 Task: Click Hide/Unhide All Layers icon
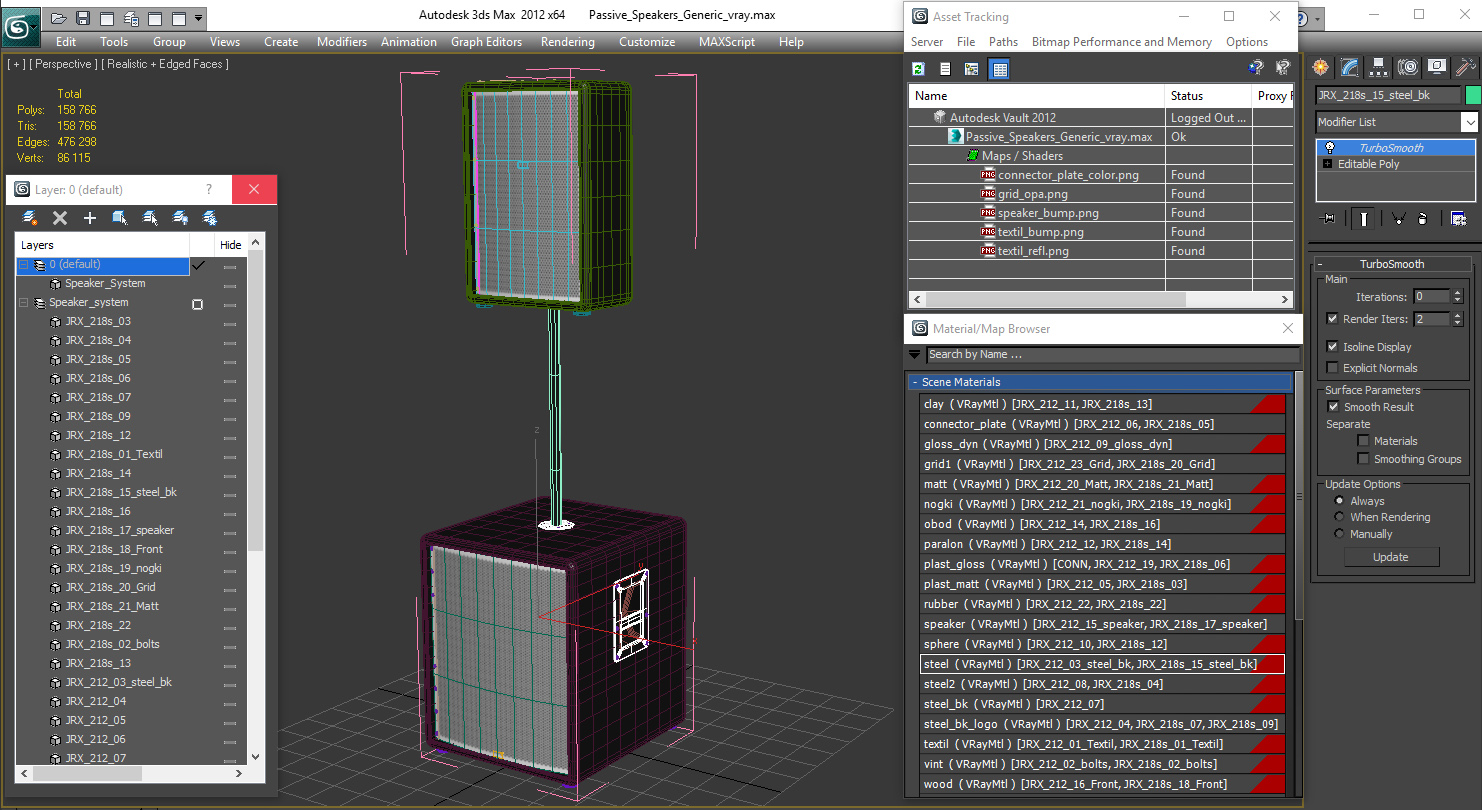pos(180,217)
